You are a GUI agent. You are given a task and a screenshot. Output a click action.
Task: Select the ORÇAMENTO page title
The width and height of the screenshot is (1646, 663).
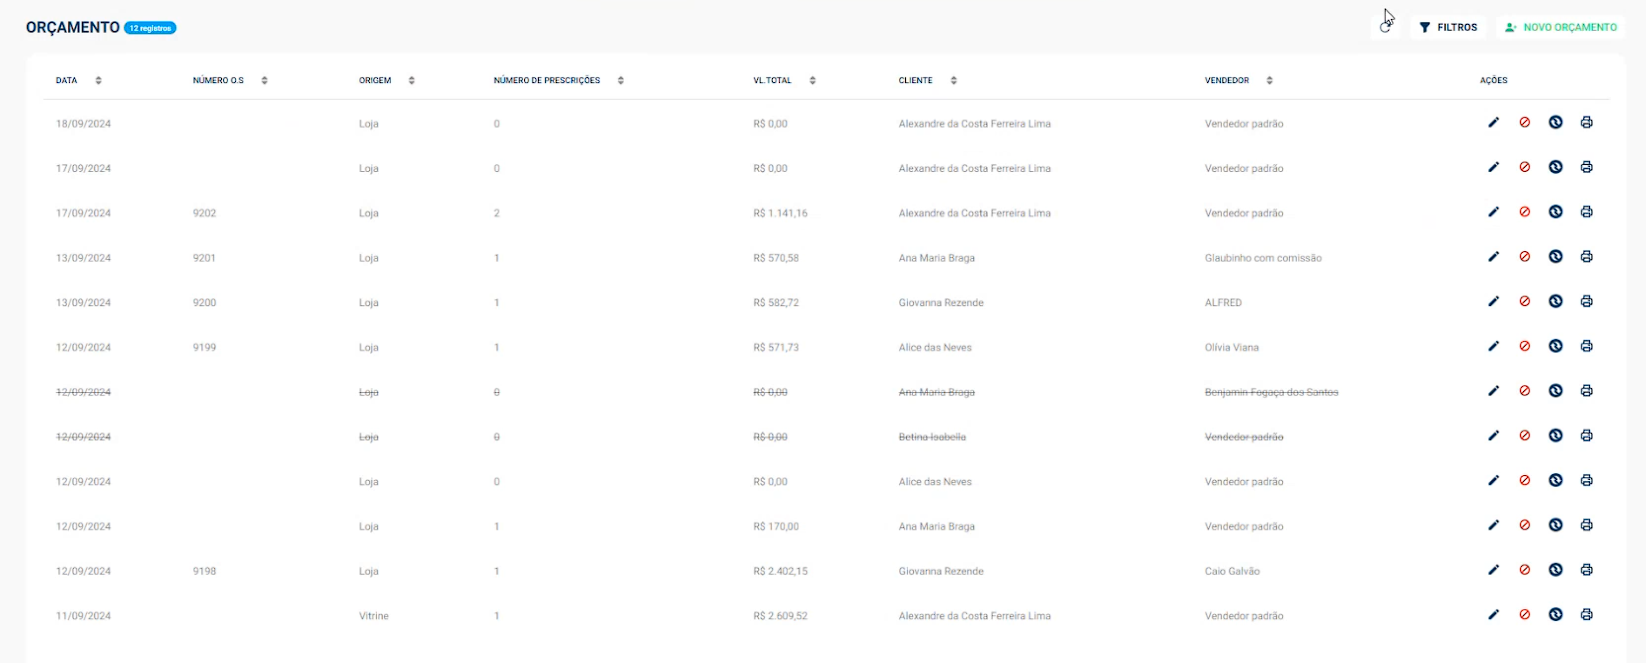[73, 28]
